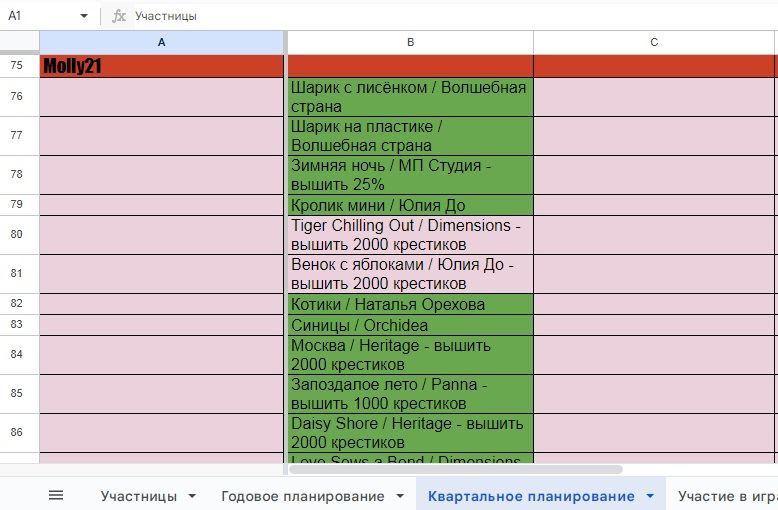Click the fx formula icon
The height and width of the screenshot is (510, 778).
119,16
